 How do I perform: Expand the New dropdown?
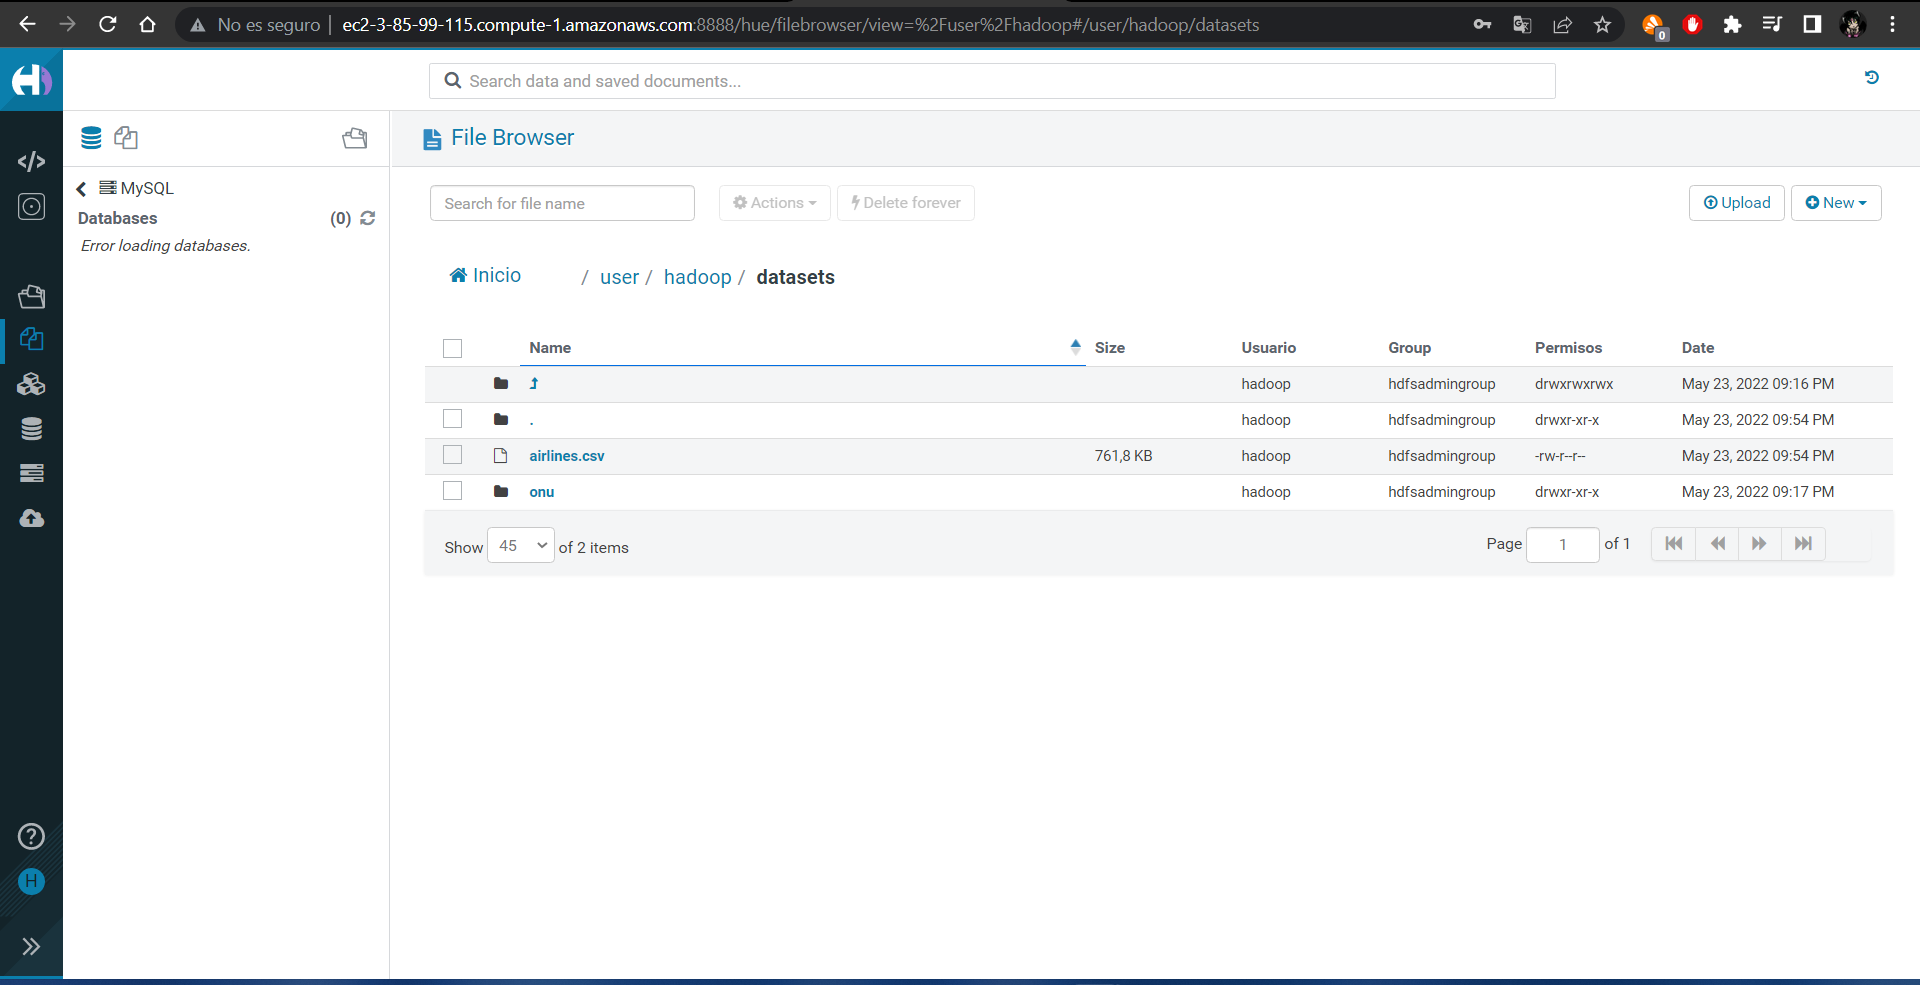click(1836, 203)
